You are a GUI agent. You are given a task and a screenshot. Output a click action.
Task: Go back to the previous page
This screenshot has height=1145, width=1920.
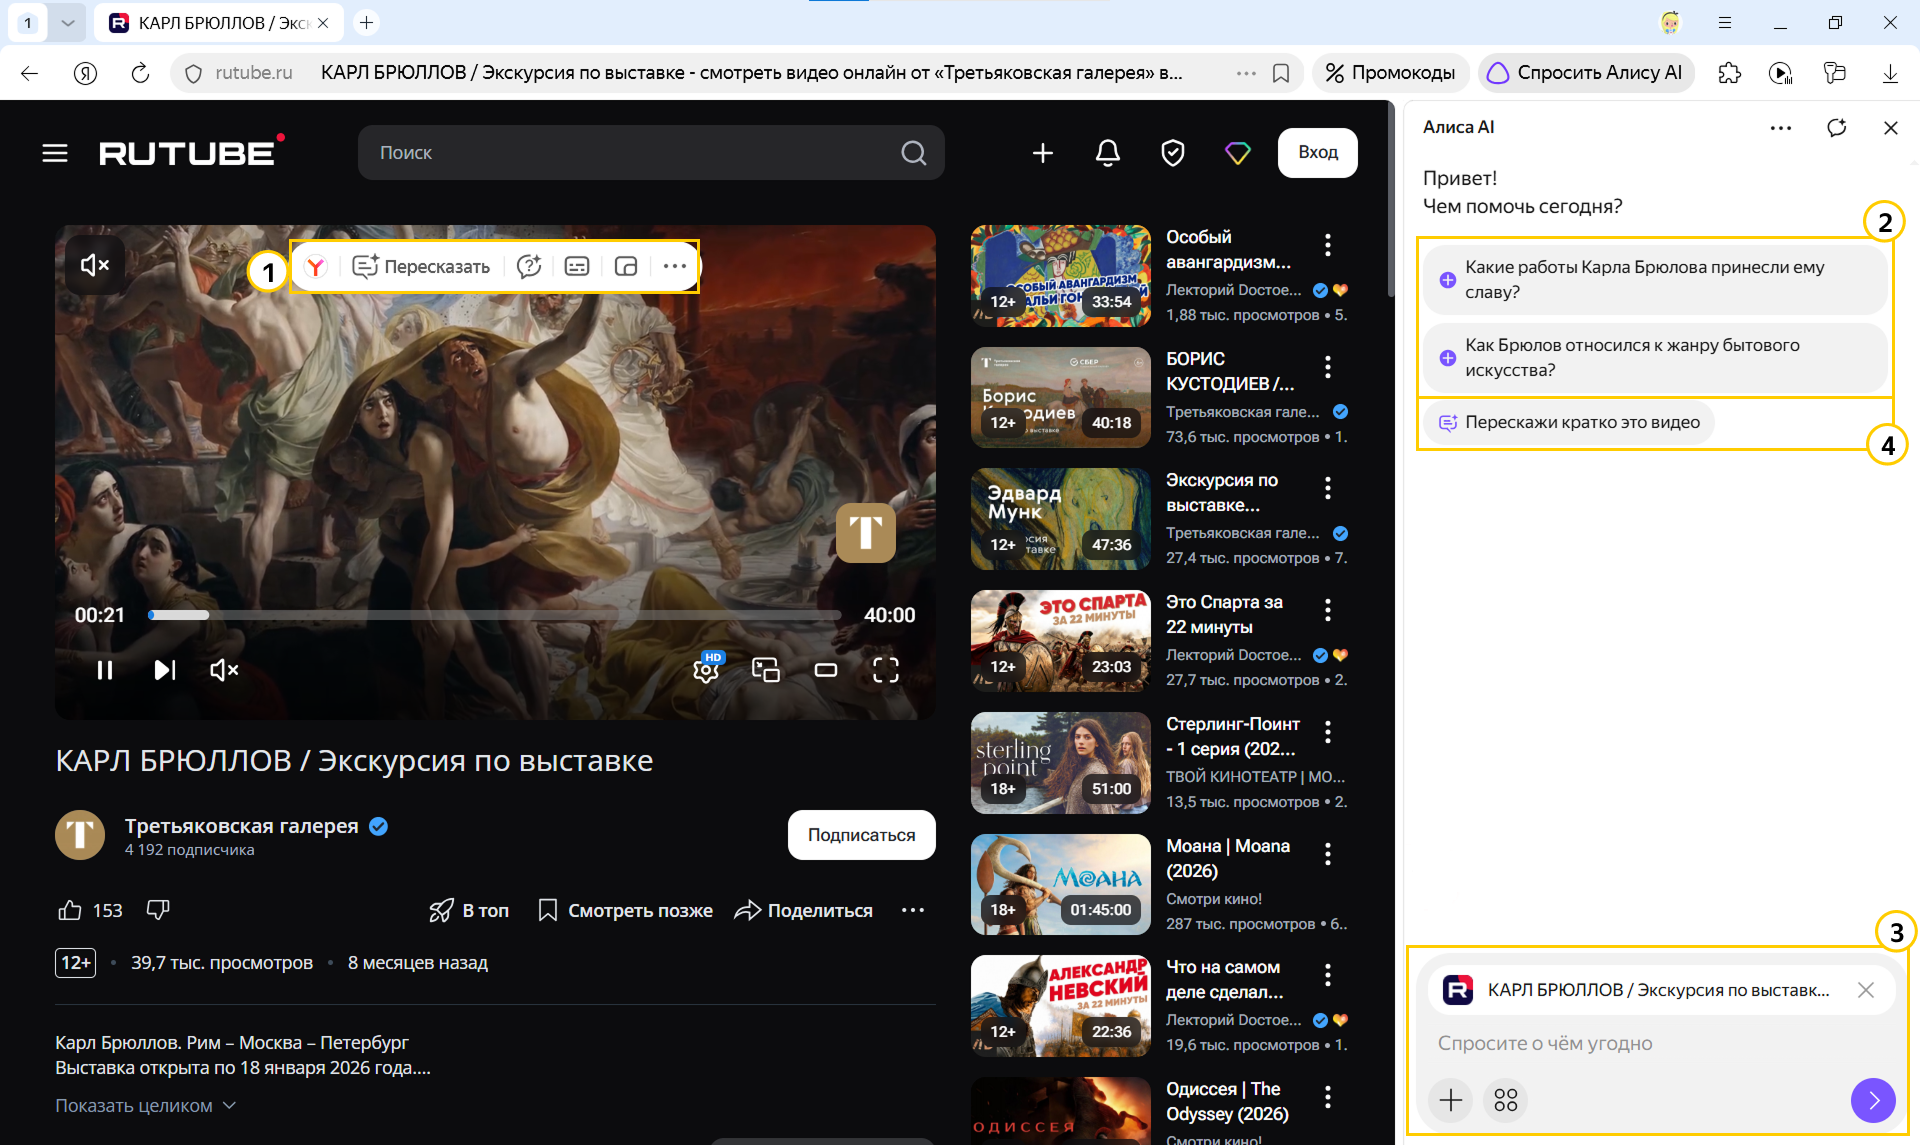30,73
